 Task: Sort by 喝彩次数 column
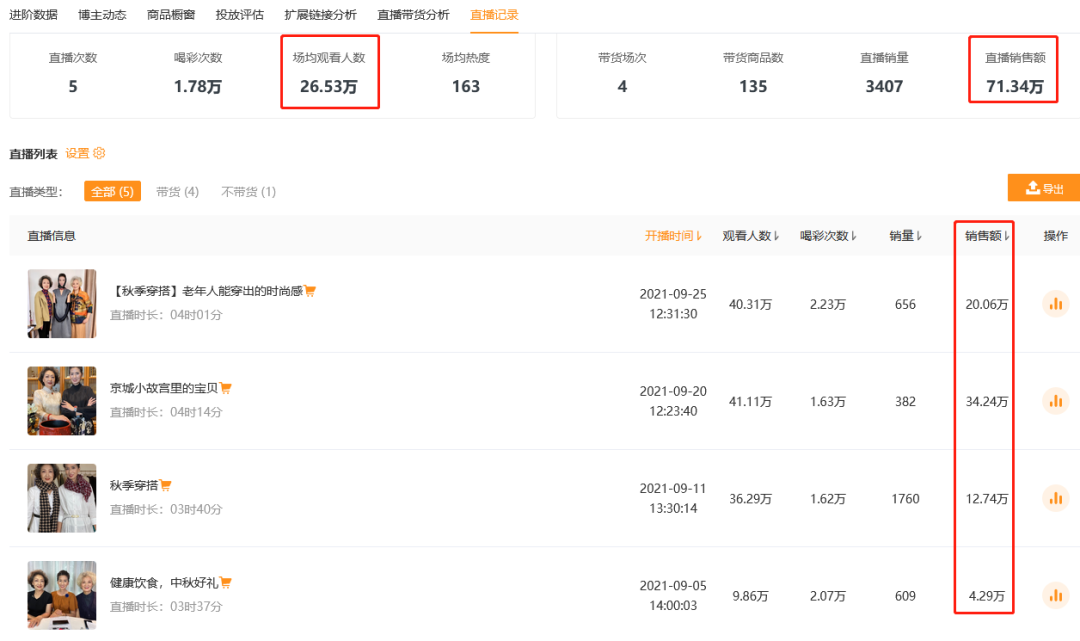click(829, 236)
